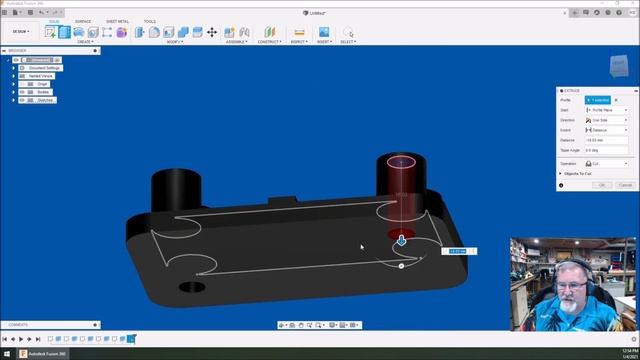This screenshot has height=360, width=640.
Task: Click the Save icon in title bar
Action: point(30,13)
